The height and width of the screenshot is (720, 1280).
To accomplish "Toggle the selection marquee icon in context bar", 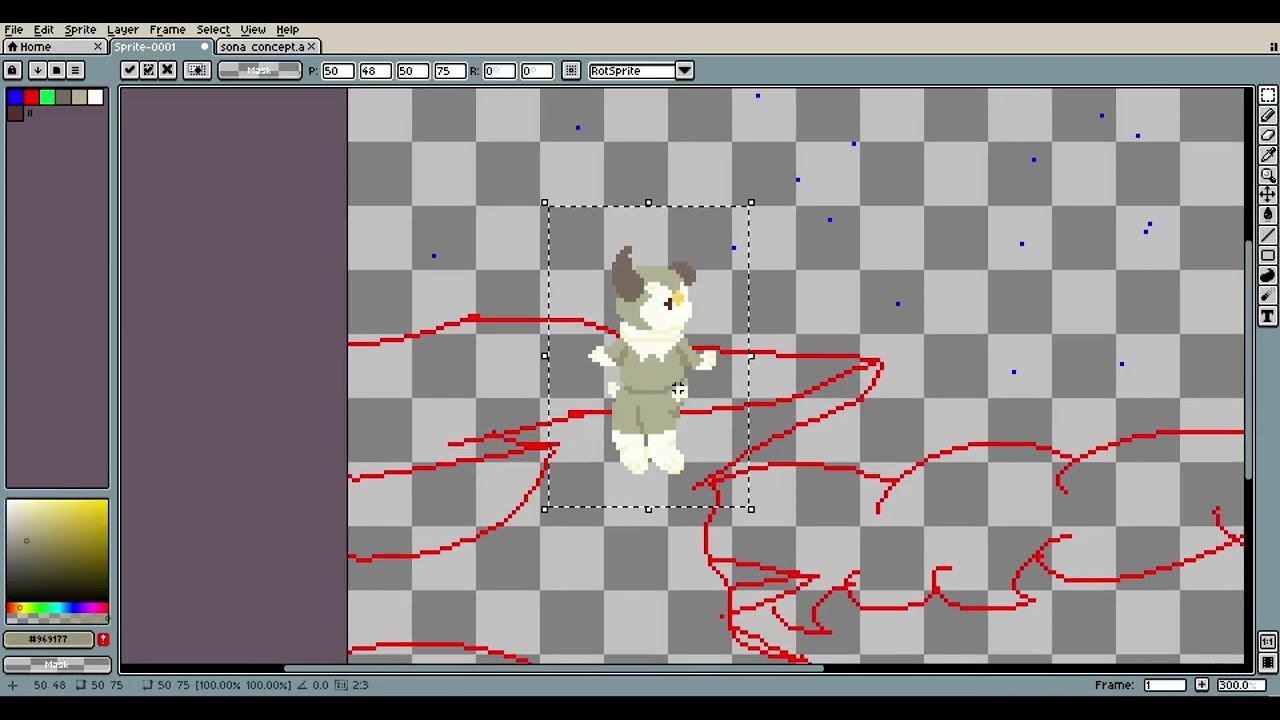I will 197,70.
